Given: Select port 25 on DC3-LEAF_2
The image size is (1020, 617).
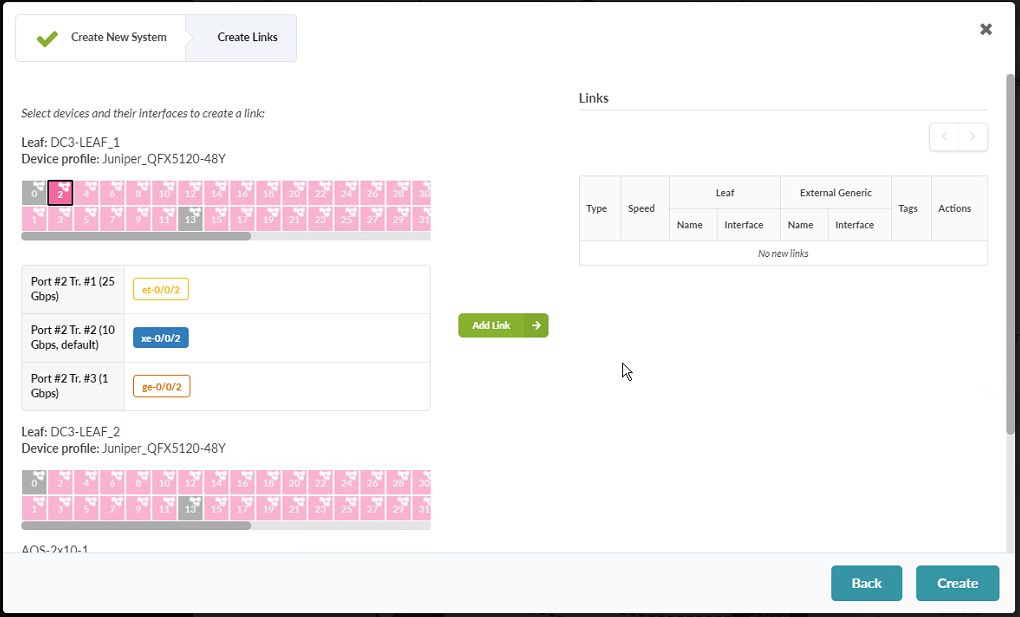Looking at the screenshot, I should (346, 508).
